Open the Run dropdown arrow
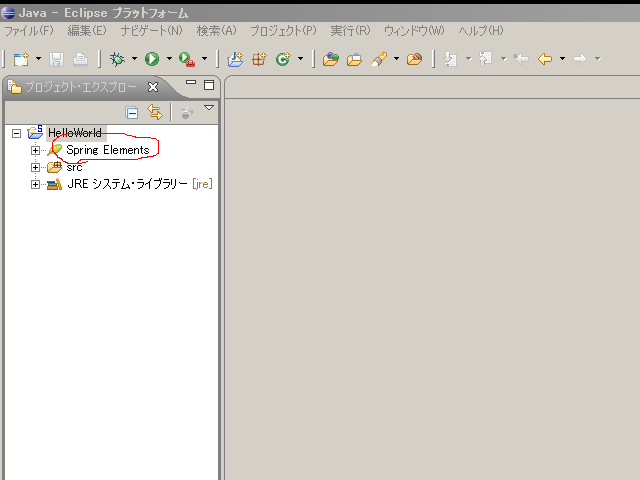Viewport: 640px width, 480px height. tap(169, 59)
